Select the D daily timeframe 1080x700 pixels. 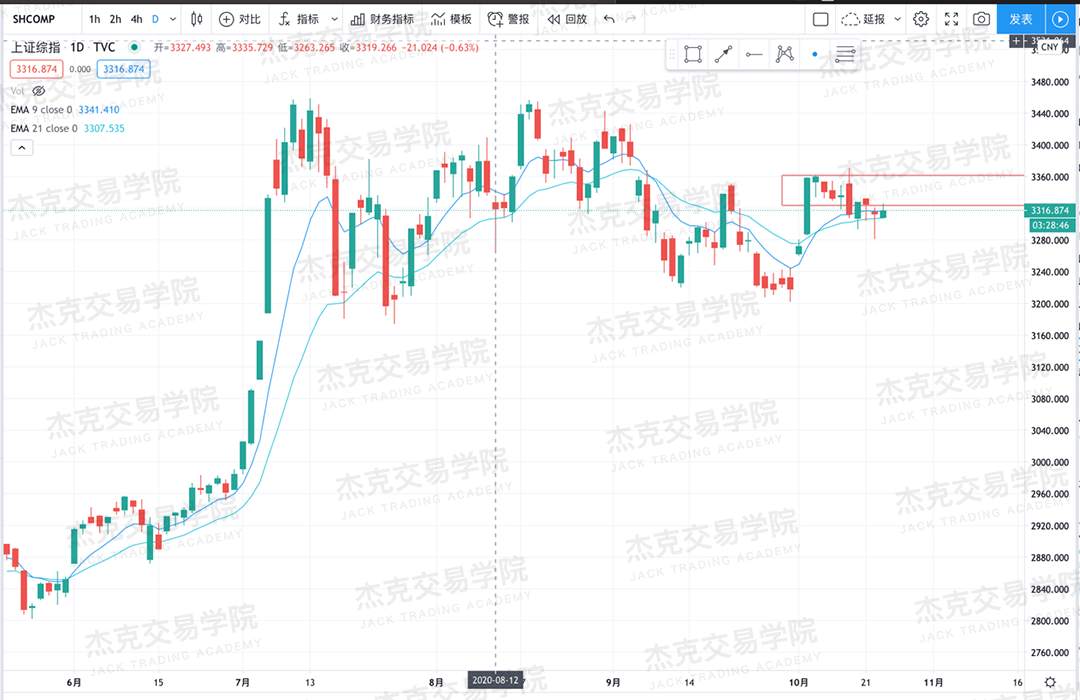coord(156,19)
